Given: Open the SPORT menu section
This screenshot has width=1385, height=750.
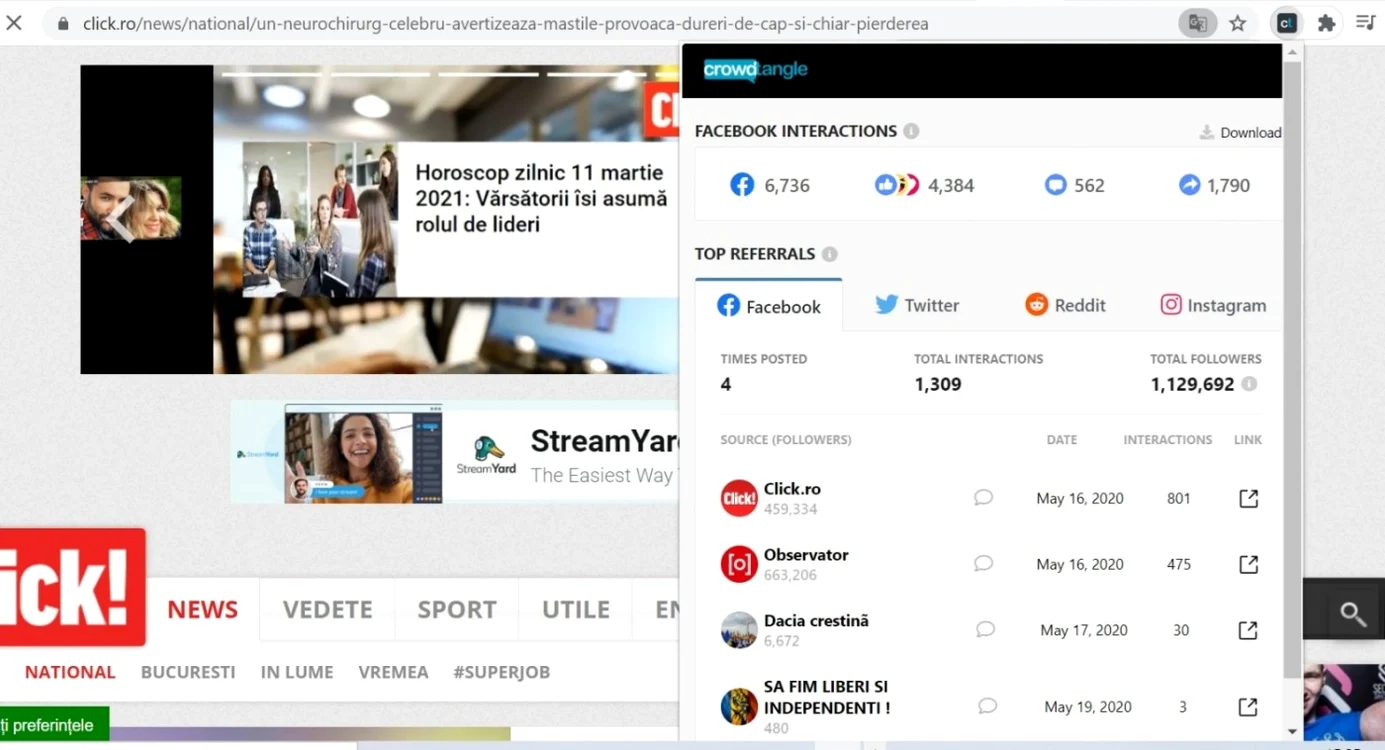Looking at the screenshot, I should tap(457, 609).
